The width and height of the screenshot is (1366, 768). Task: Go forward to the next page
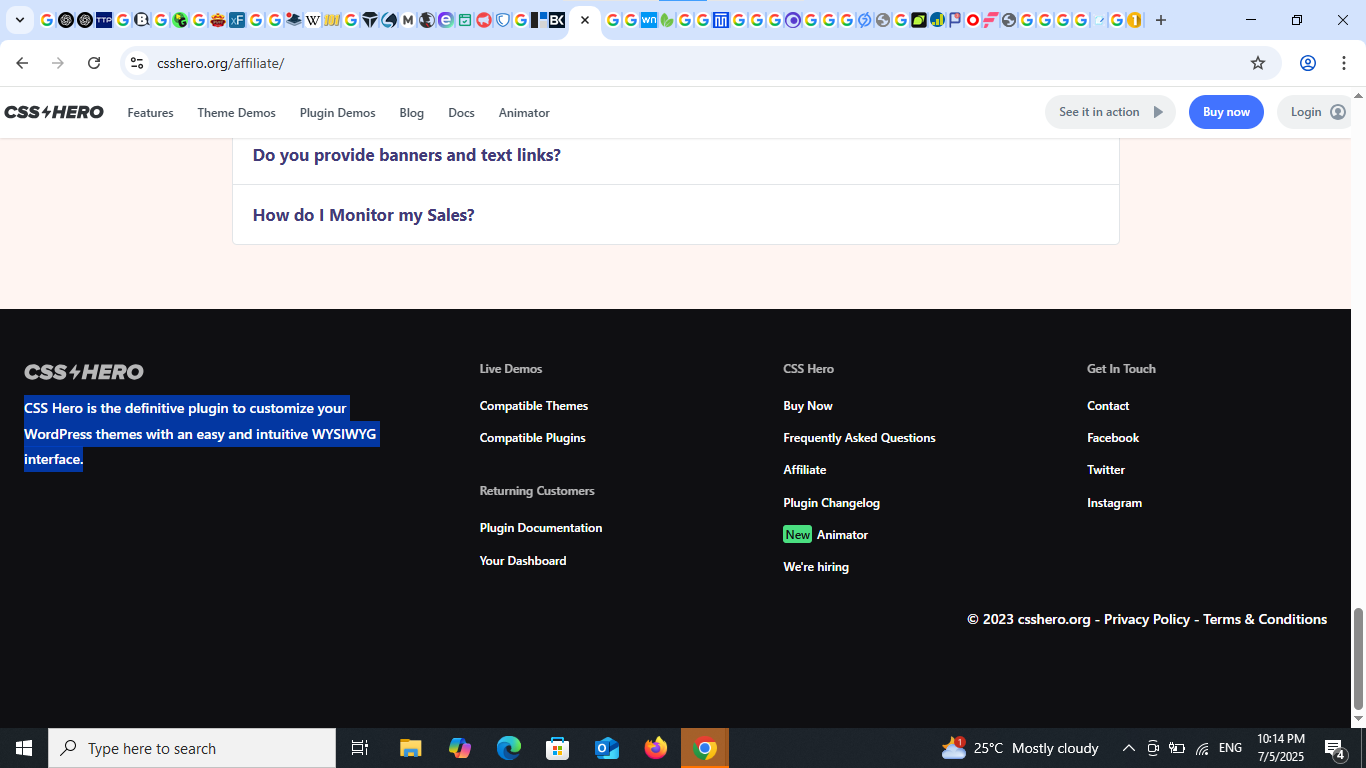[x=58, y=63]
